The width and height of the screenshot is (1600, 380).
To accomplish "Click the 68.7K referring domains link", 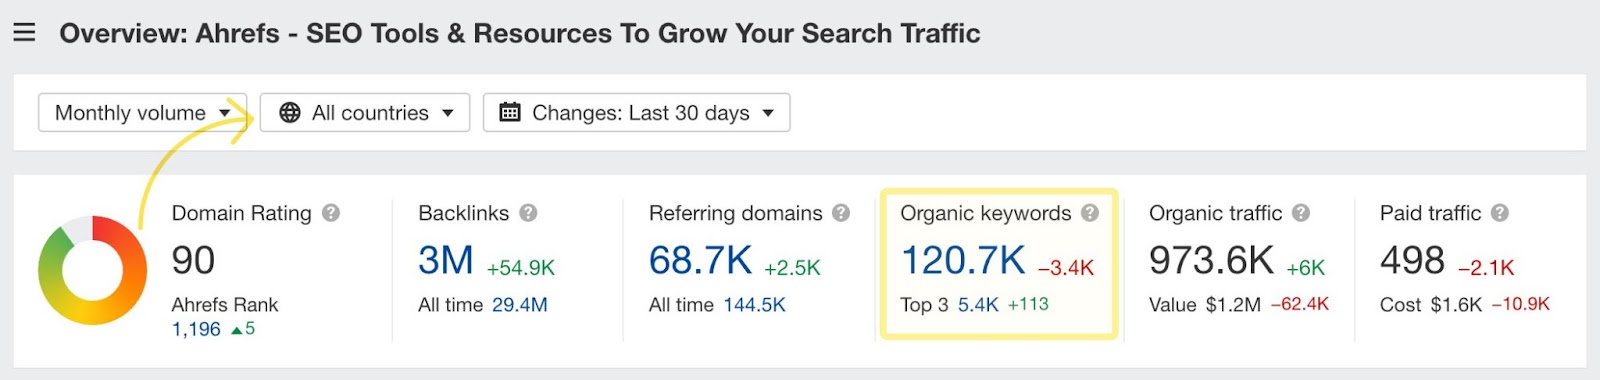I will point(700,260).
